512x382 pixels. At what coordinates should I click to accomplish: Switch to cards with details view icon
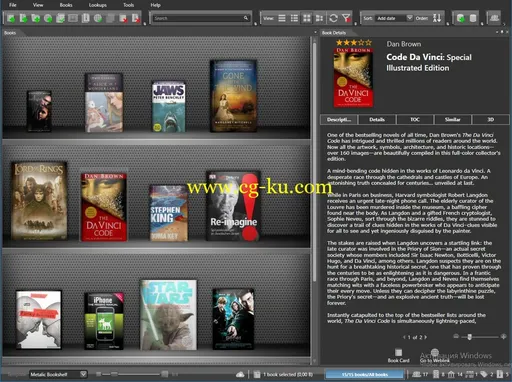pyautogui.click(x=319, y=18)
